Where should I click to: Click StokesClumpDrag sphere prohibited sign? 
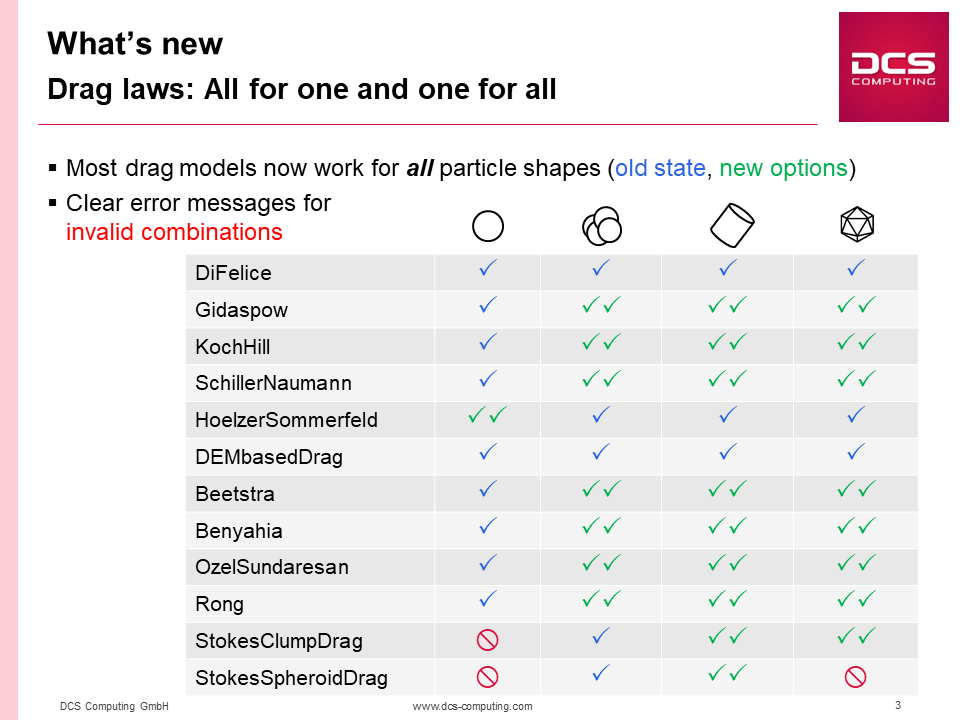487,640
